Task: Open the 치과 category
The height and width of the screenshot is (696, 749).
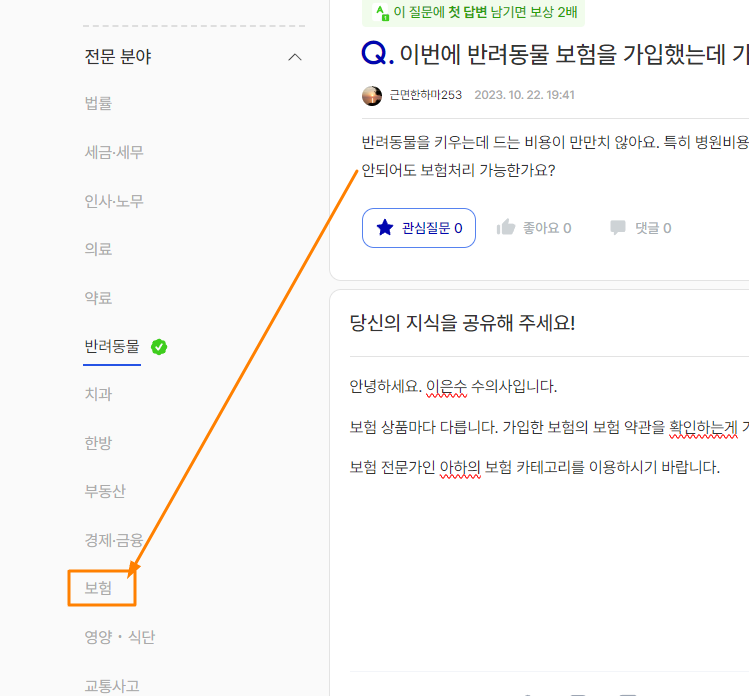Action: tap(98, 395)
